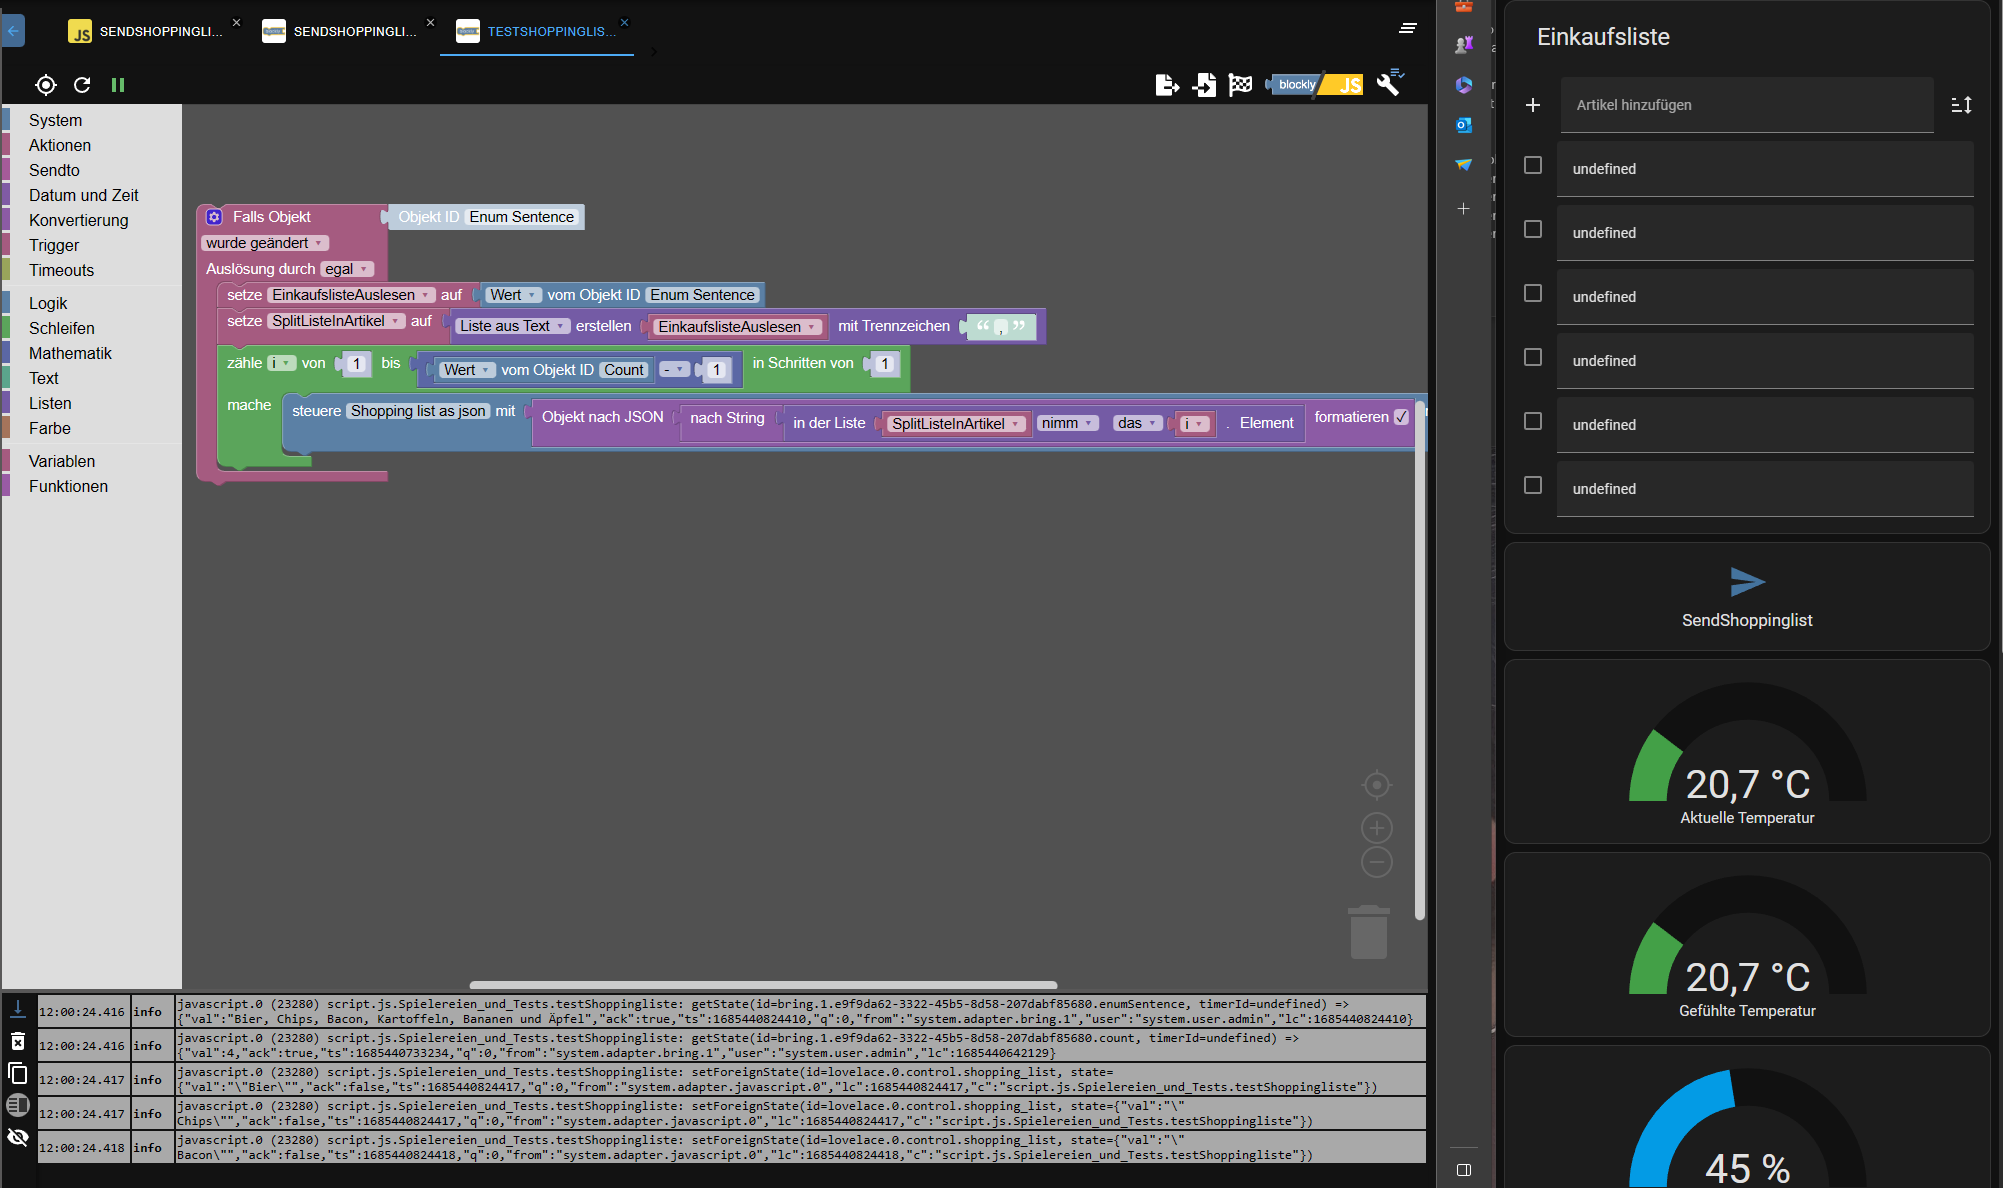
Task: Pause the running script
Action: coord(118,85)
